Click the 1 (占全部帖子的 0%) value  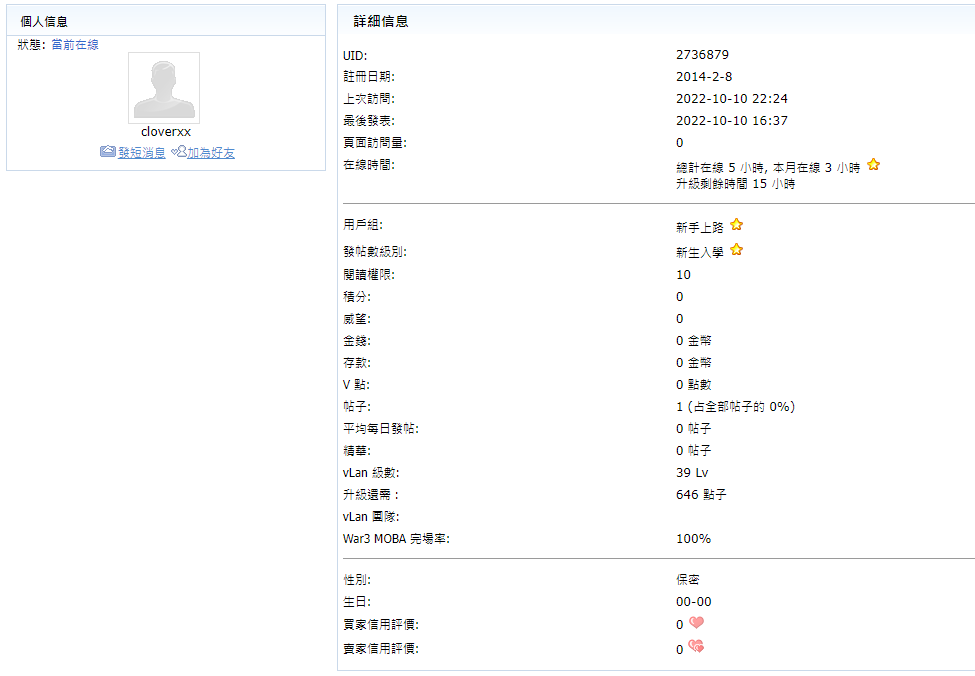(736, 407)
